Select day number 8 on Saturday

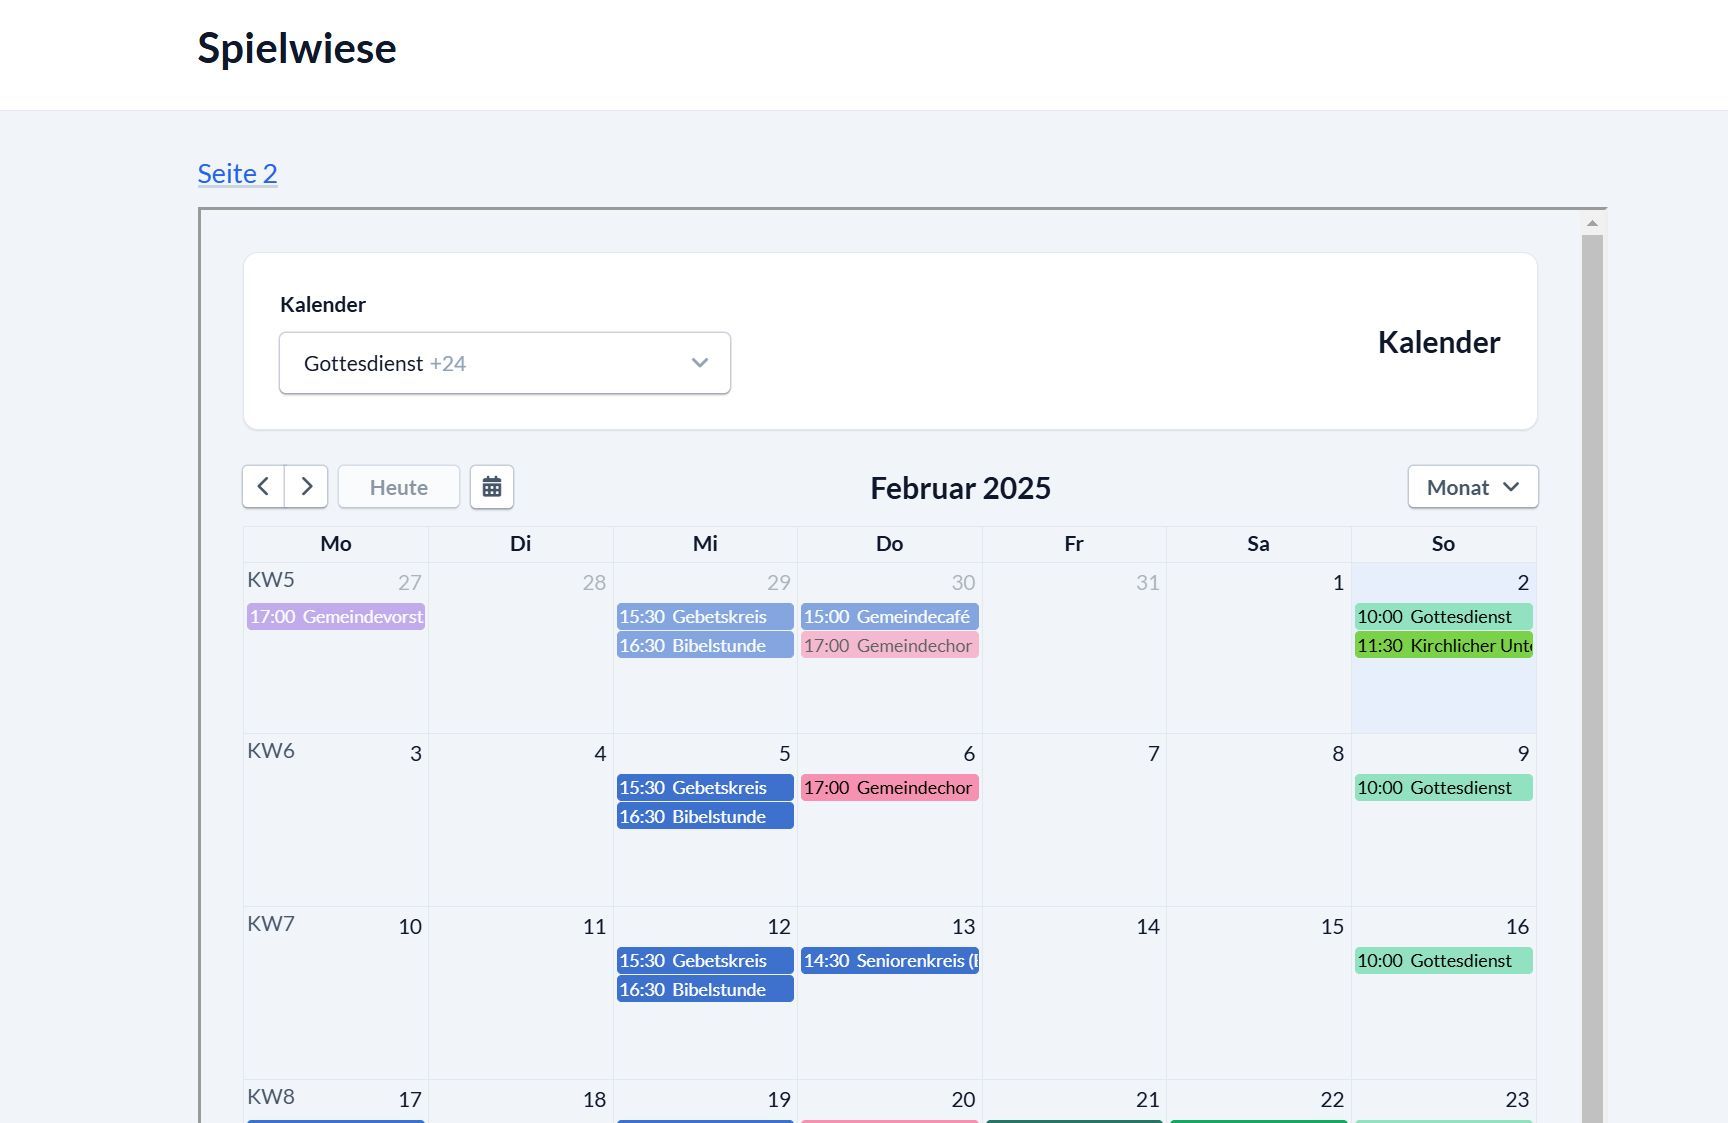[1338, 754]
